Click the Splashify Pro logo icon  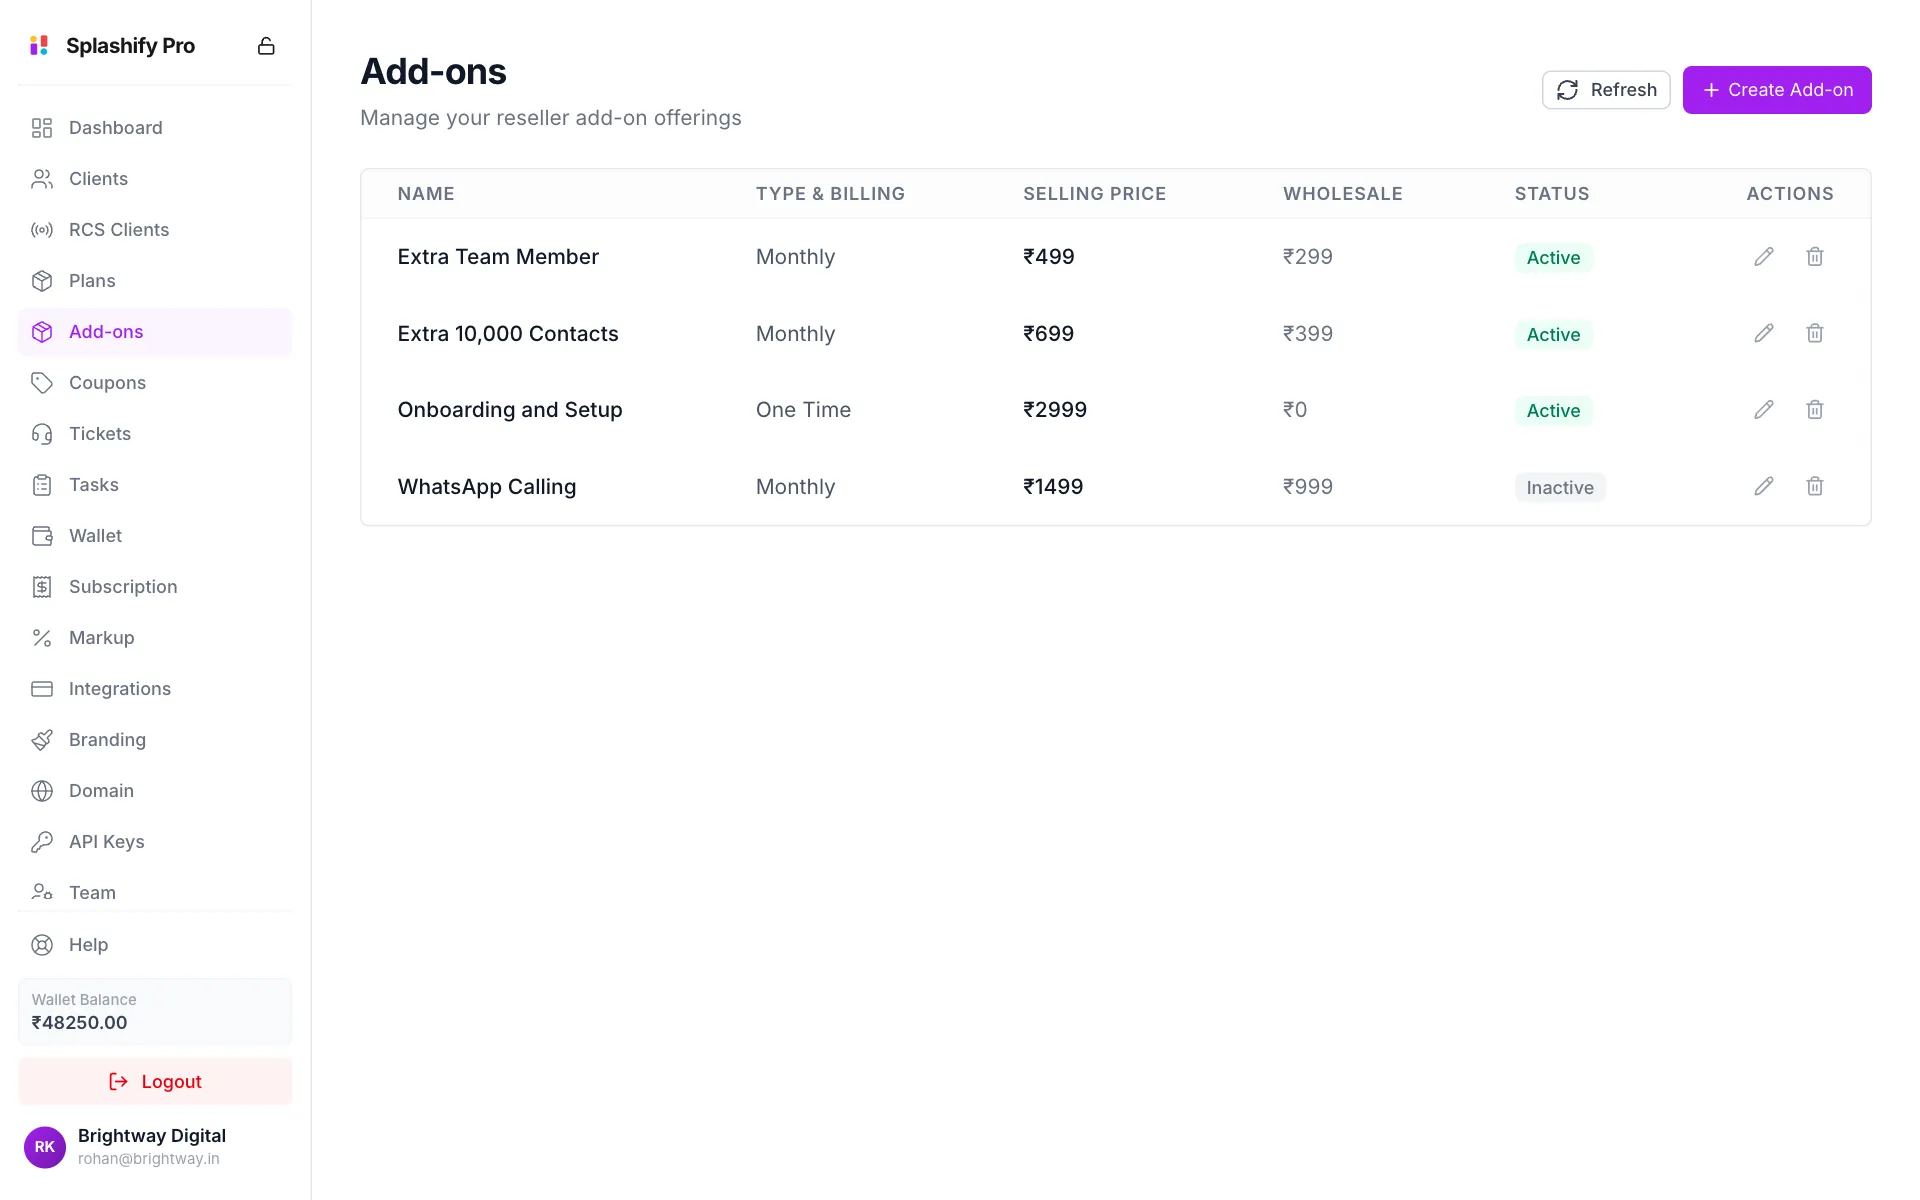(x=39, y=46)
